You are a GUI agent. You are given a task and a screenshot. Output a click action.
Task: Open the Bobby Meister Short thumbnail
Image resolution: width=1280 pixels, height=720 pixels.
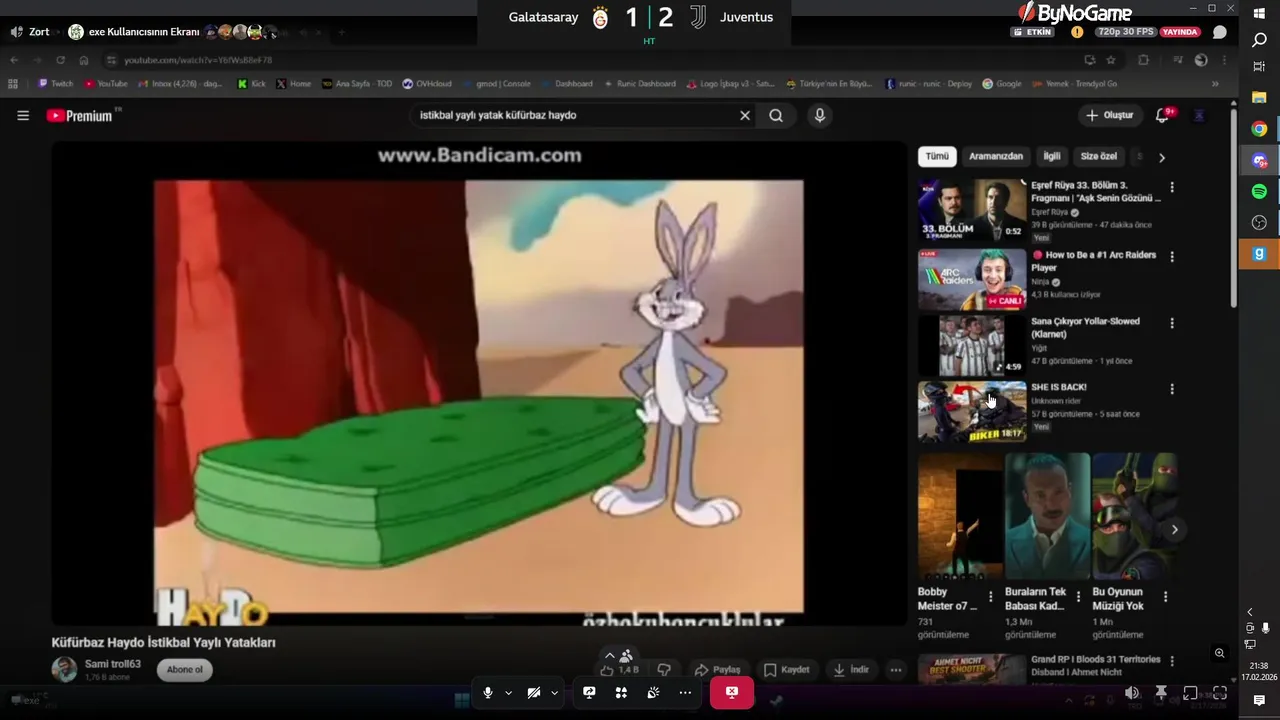(x=960, y=517)
